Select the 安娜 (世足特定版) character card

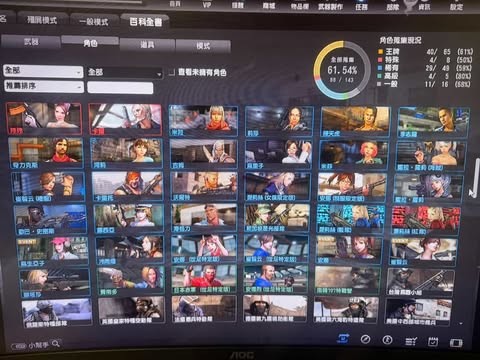(204, 248)
